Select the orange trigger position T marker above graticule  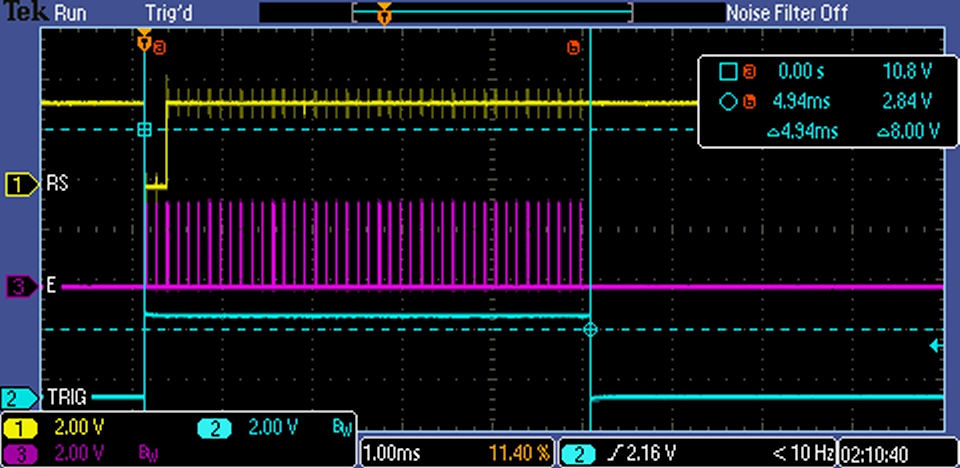(144, 42)
